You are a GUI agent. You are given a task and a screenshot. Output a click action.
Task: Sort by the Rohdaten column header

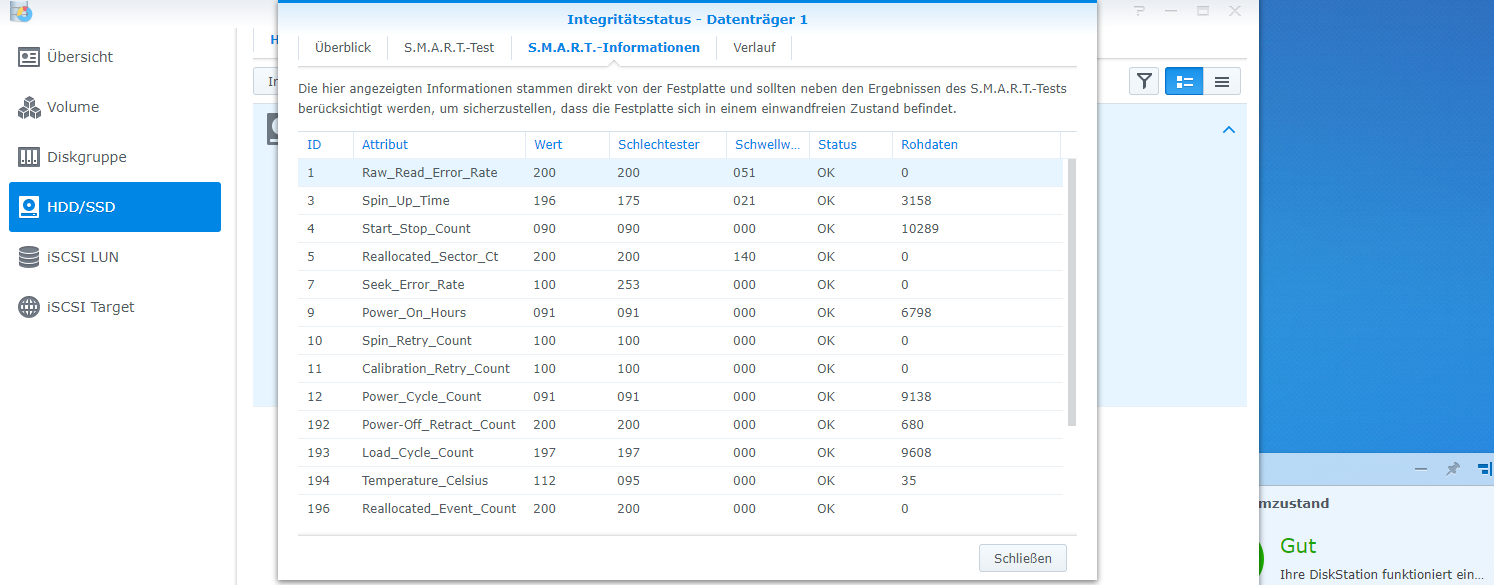pos(976,144)
